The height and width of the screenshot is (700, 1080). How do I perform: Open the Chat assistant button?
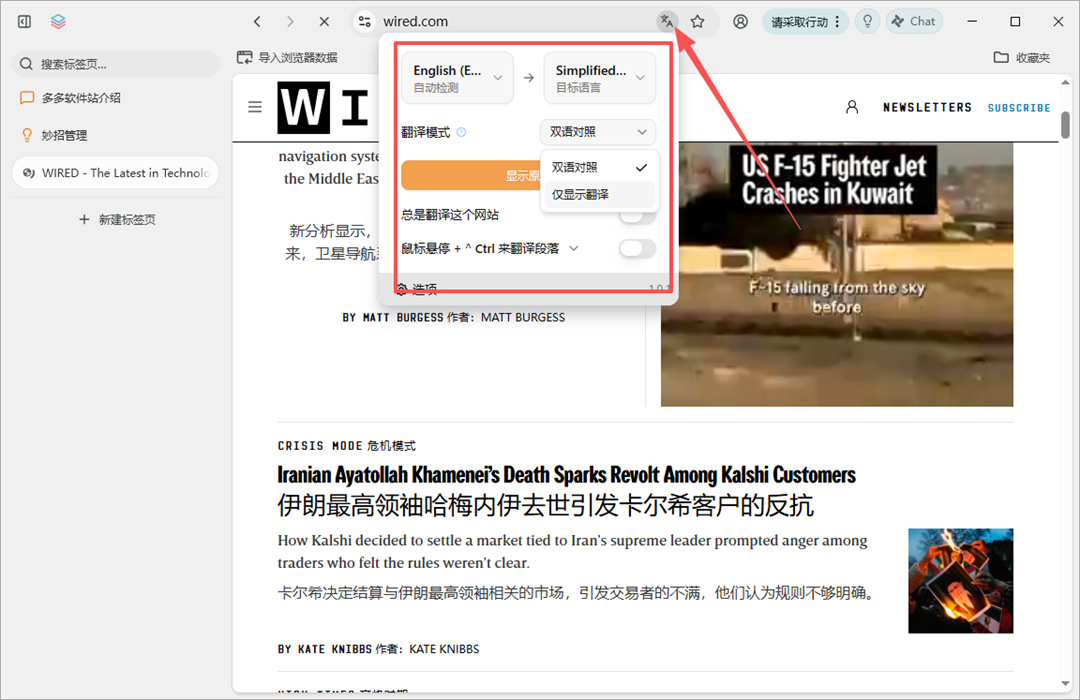[913, 20]
